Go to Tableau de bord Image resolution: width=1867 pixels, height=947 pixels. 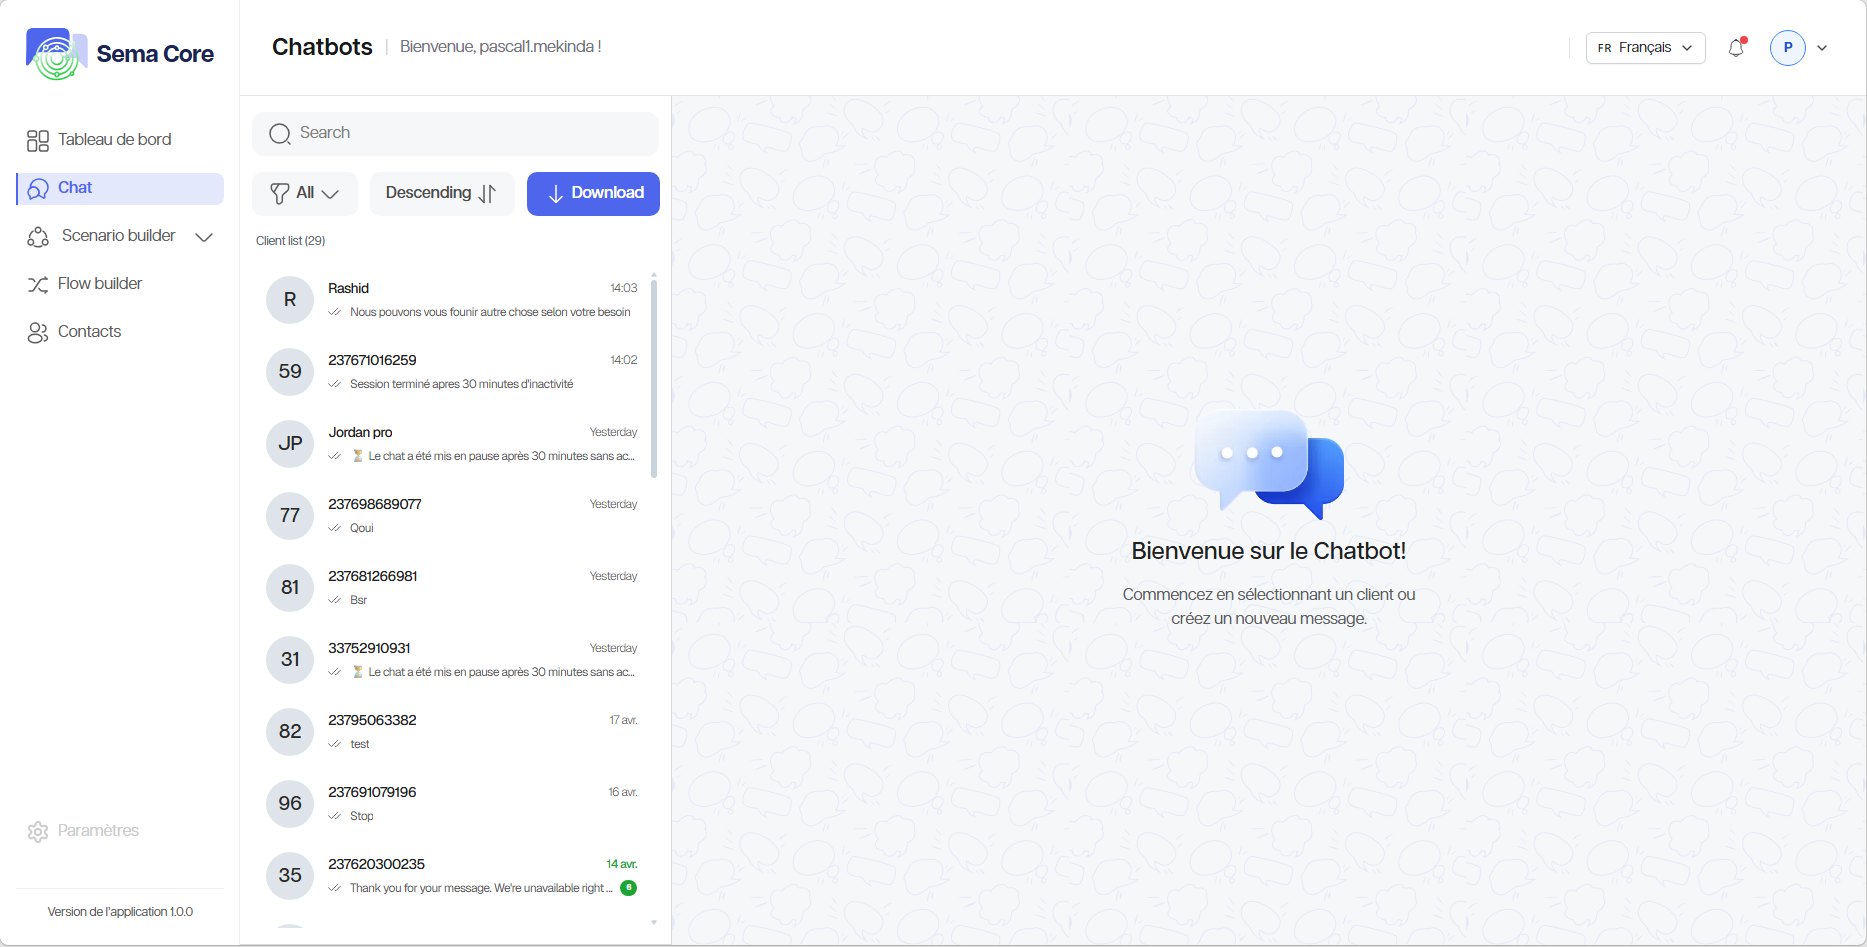[x=114, y=140]
